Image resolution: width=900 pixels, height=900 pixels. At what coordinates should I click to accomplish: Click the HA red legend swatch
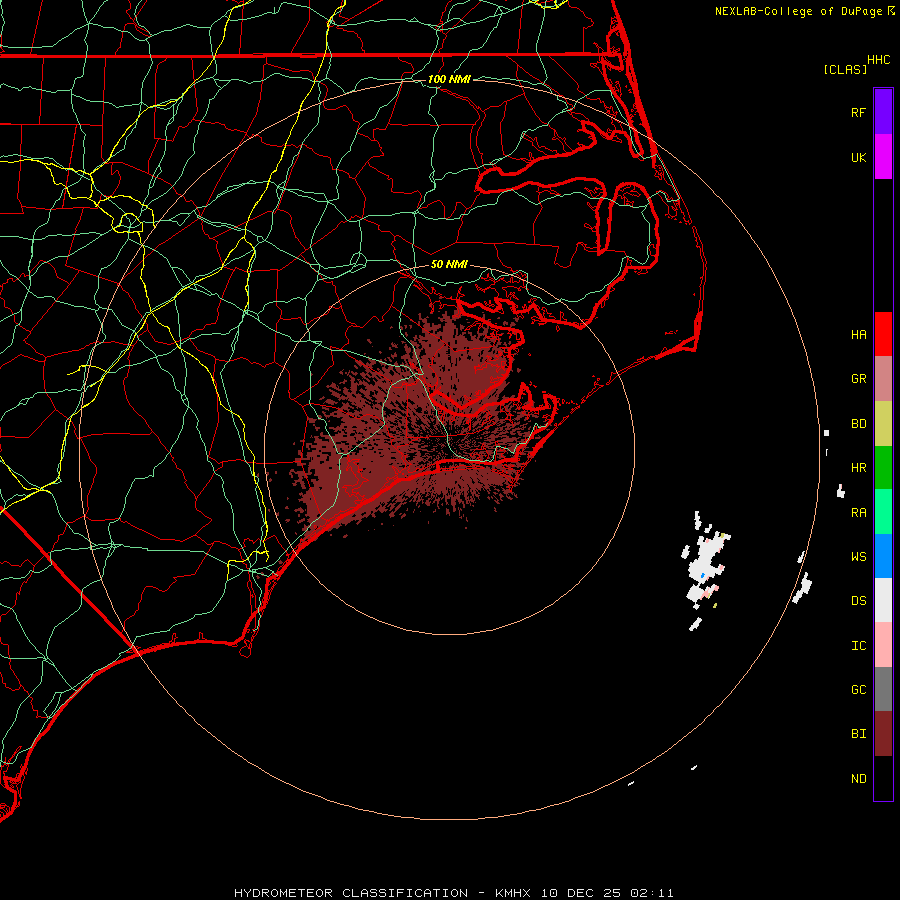[883, 334]
